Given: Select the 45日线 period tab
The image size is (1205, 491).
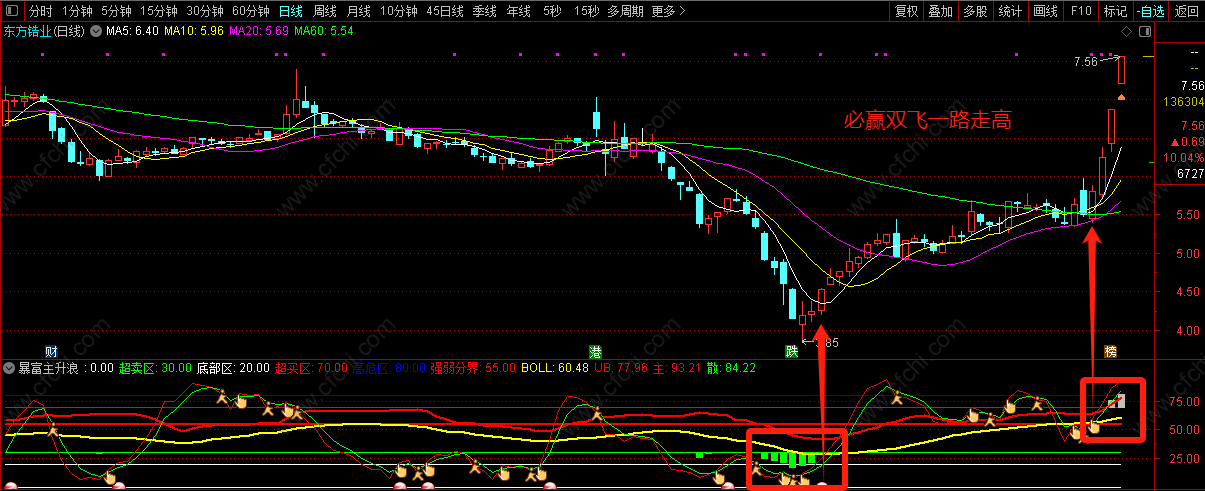Looking at the screenshot, I should 446,12.
